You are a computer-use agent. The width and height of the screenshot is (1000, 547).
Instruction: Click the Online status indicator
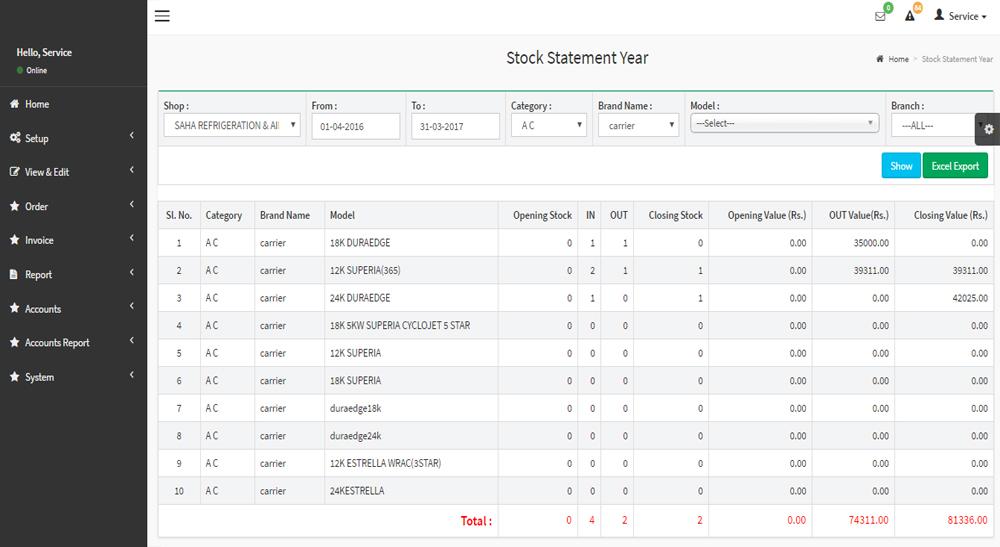tap(32, 70)
